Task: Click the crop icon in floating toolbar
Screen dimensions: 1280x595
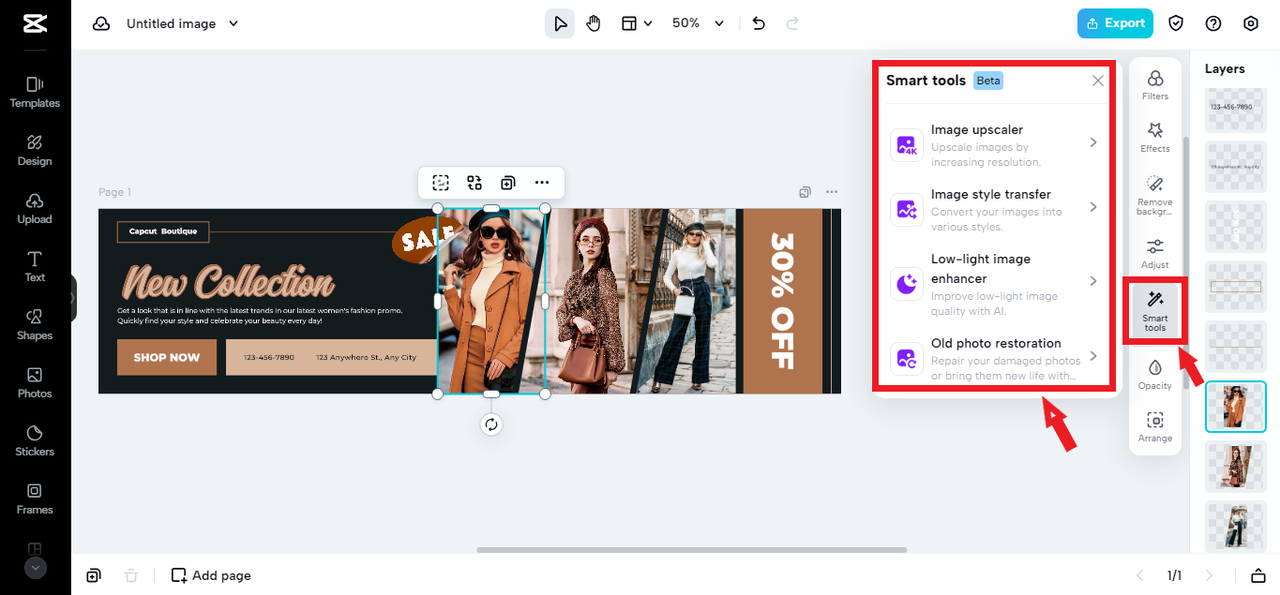Action: (440, 182)
